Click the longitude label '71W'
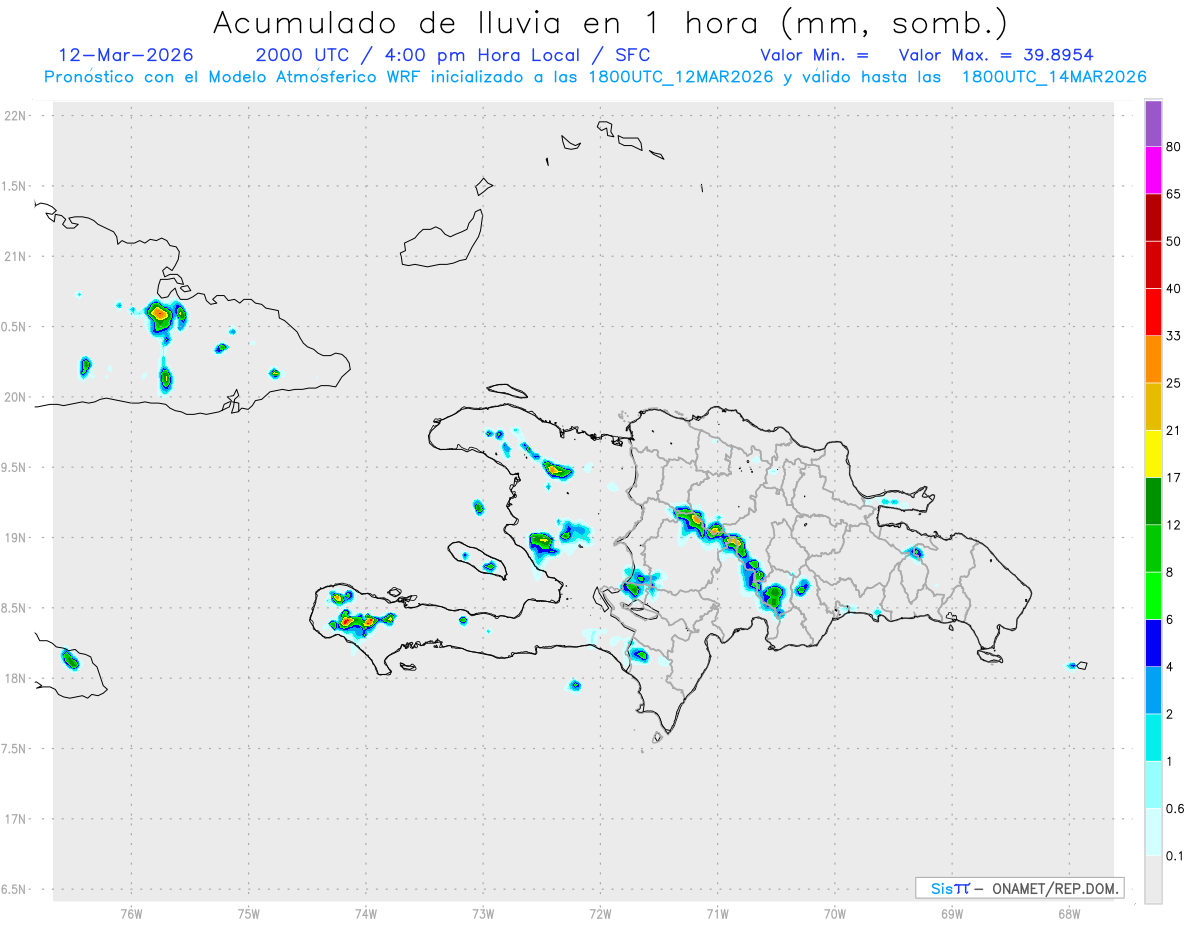The width and height of the screenshot is (1200, 927). pyautogui.click(x=717, y=914)
